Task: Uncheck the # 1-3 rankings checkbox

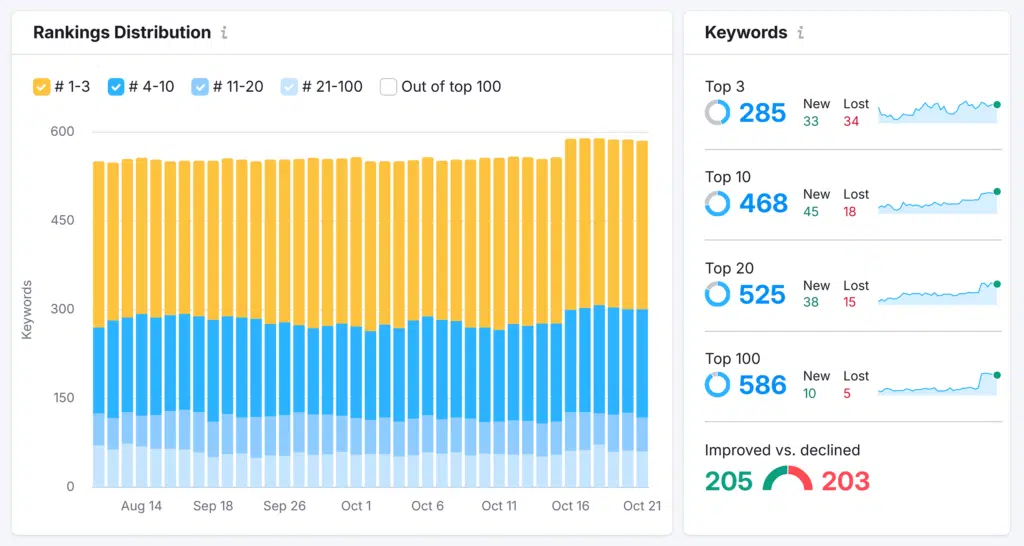Action: 42,87
